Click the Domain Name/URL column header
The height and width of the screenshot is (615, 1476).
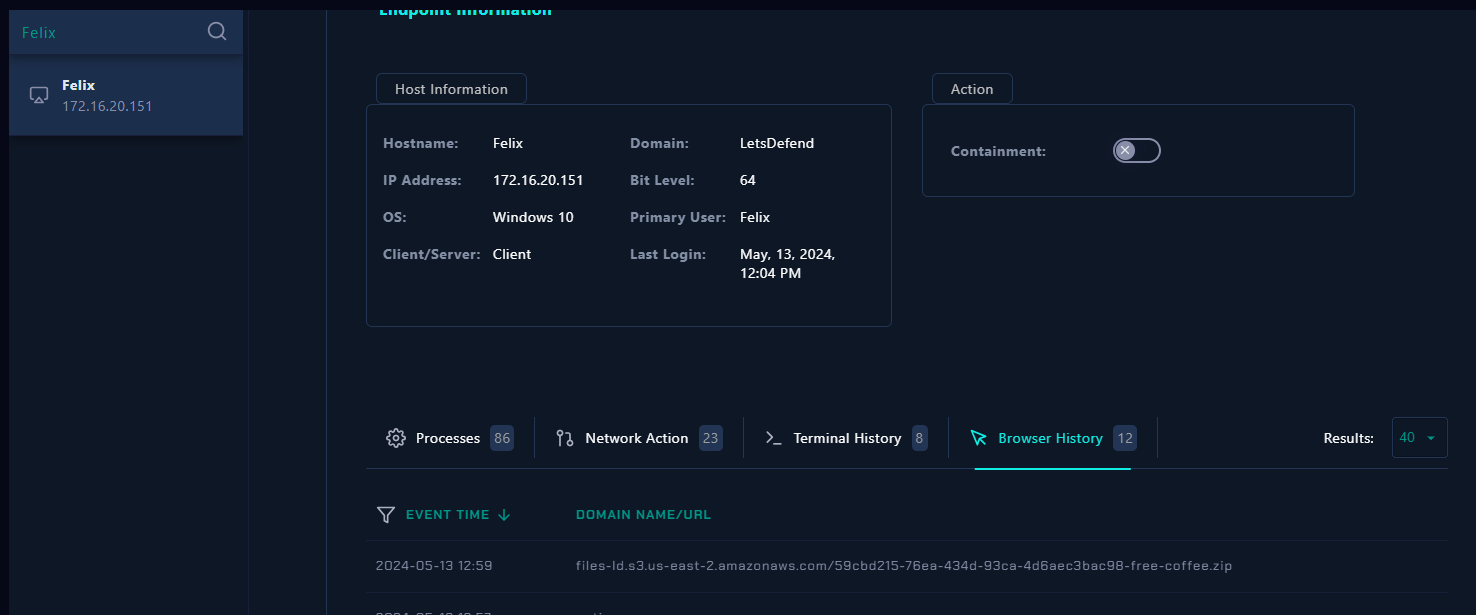pos(643,515)
